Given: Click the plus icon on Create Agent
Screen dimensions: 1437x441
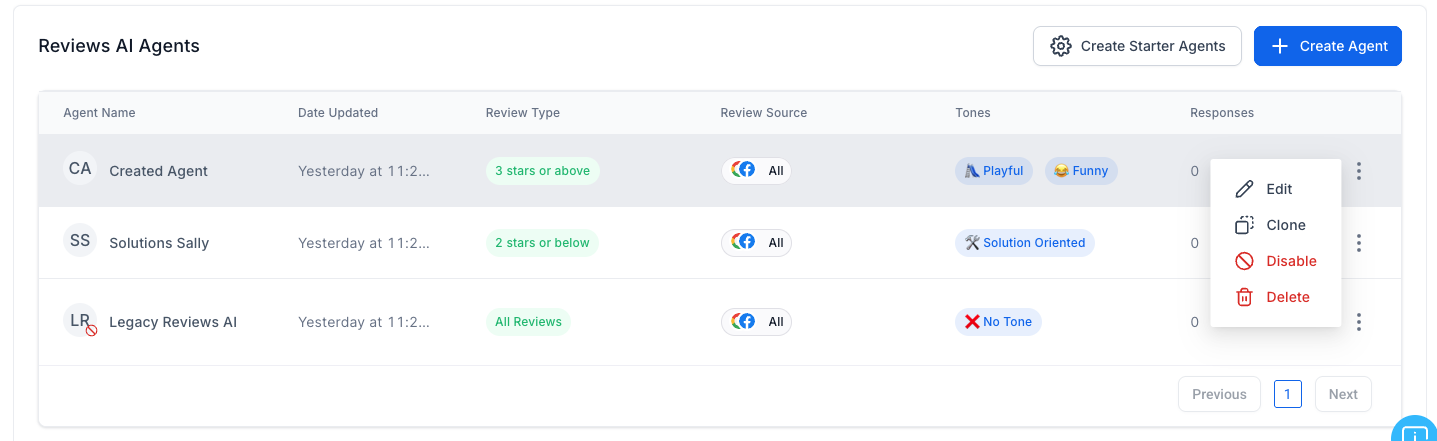Looking at the screenshot, I should [1279, 46].
